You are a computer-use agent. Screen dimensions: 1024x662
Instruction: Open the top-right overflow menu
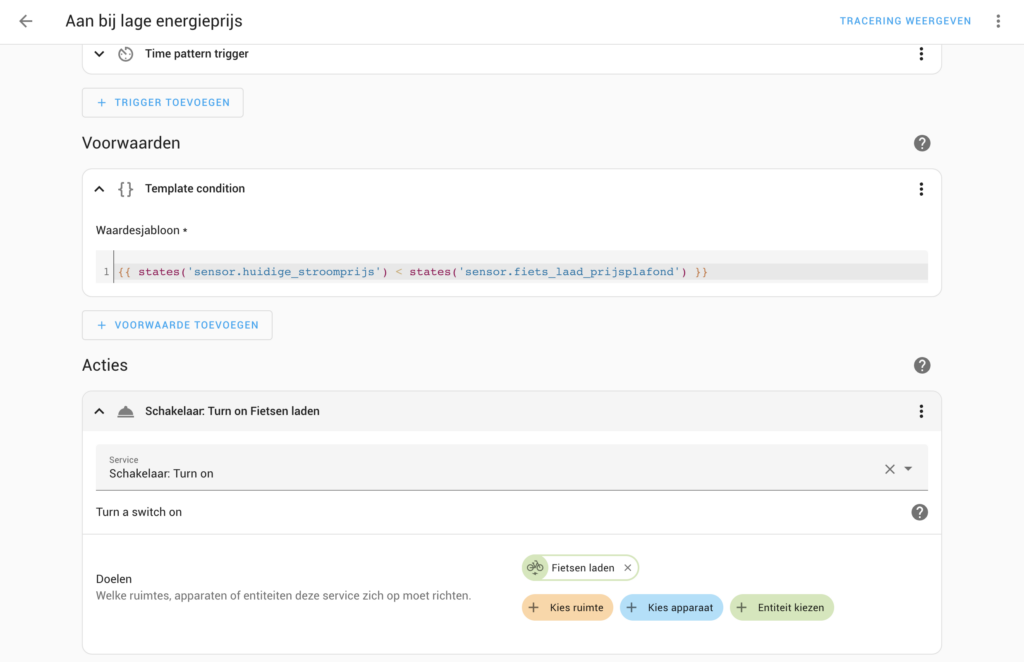998,21
